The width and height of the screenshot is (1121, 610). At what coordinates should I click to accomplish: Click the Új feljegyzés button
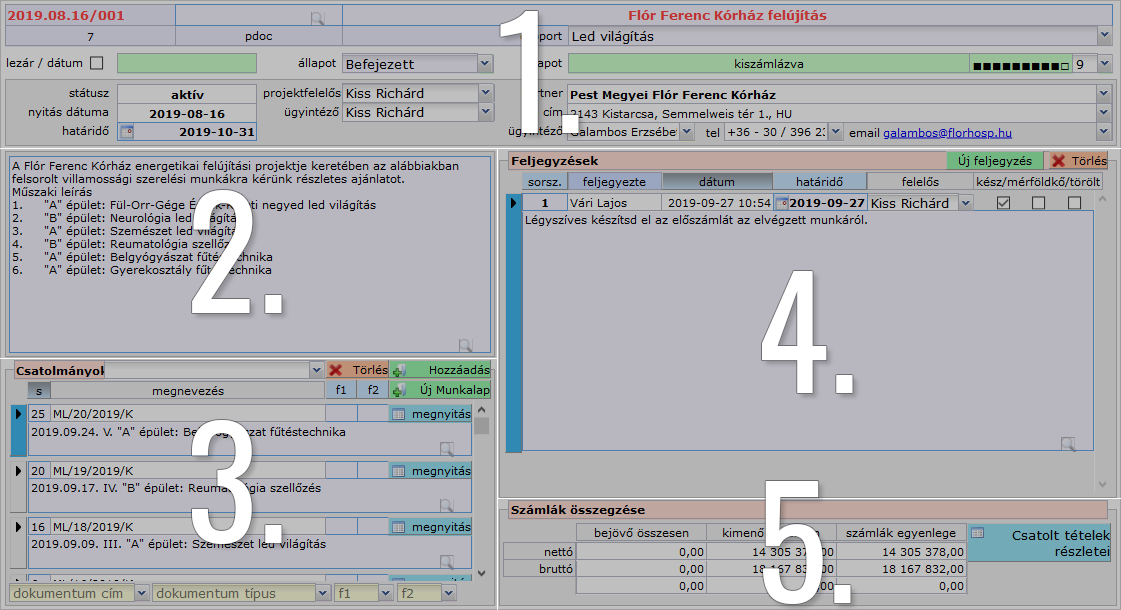[994, 160]
